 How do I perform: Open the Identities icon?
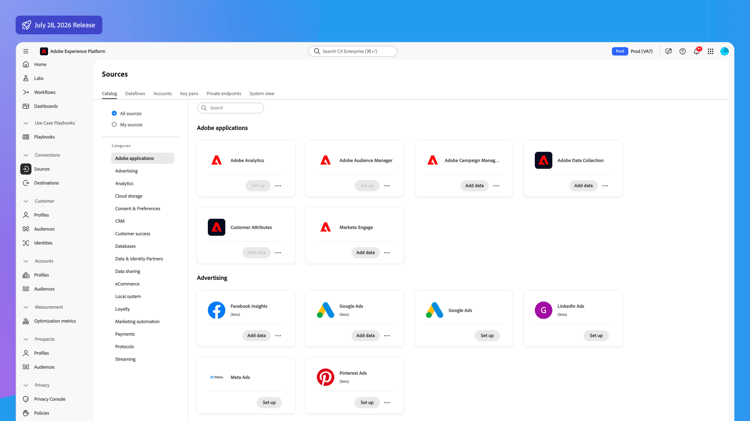26,243
